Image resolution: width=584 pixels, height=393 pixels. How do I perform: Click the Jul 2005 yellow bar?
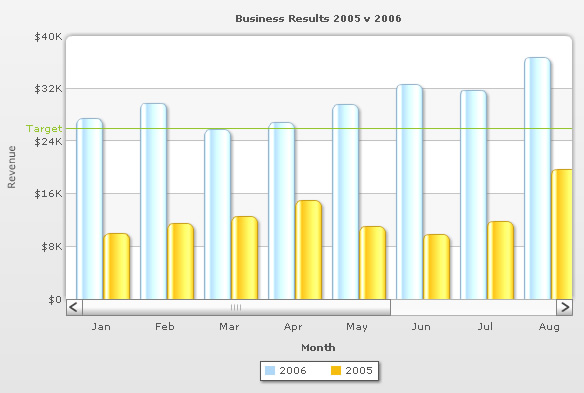click(x=501, y=260)
